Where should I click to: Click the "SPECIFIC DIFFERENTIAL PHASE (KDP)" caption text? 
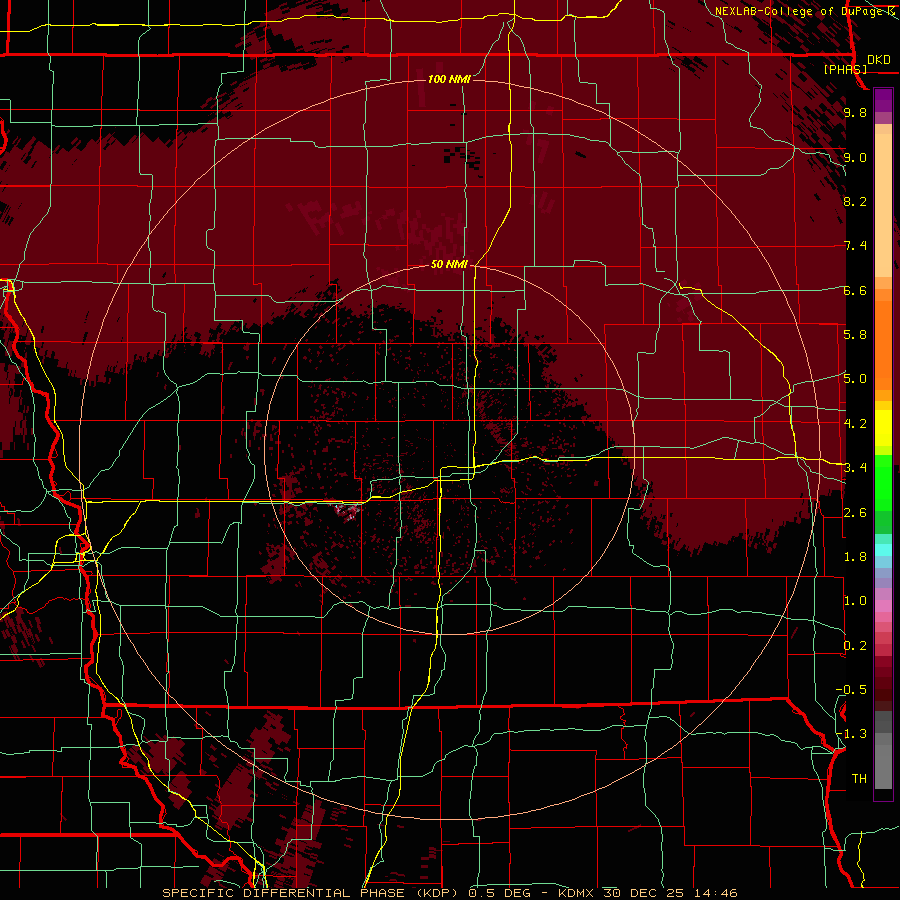tap(310, 893)
